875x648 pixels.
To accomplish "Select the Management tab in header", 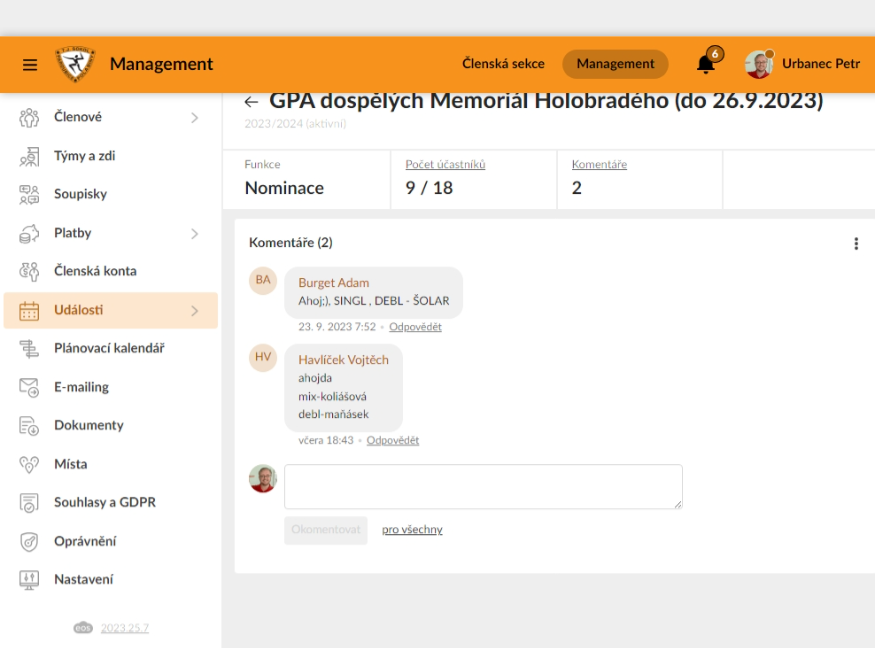I will [615, 64].
